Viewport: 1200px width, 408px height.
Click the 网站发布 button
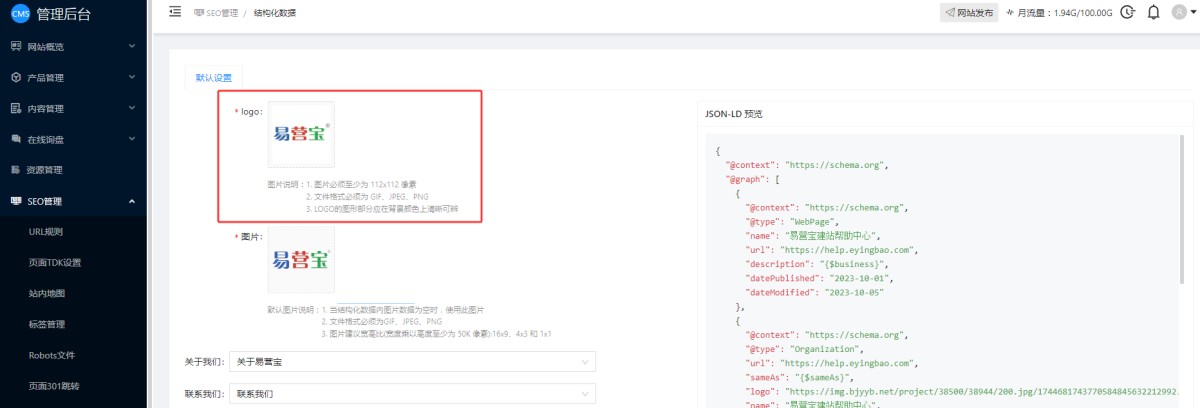(x=969, y=13)
